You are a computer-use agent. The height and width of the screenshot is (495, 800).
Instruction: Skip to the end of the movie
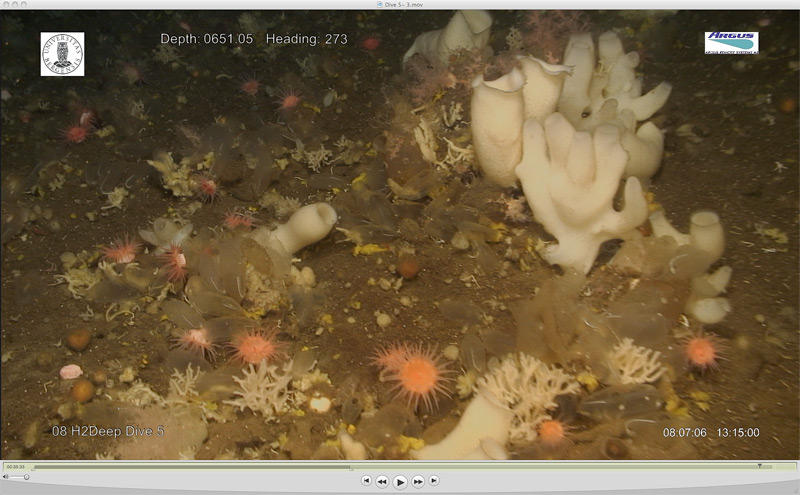[x=434, y=481]
